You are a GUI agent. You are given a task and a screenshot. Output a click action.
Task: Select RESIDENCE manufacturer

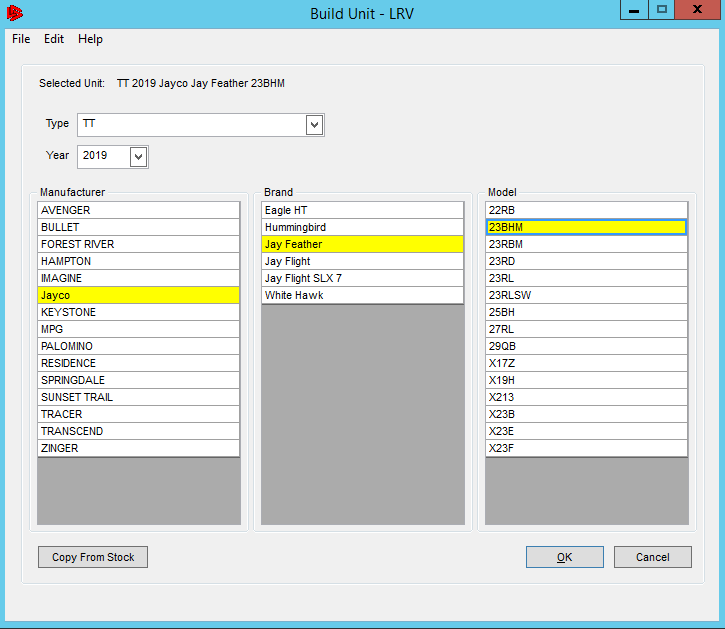coord(138,363)
